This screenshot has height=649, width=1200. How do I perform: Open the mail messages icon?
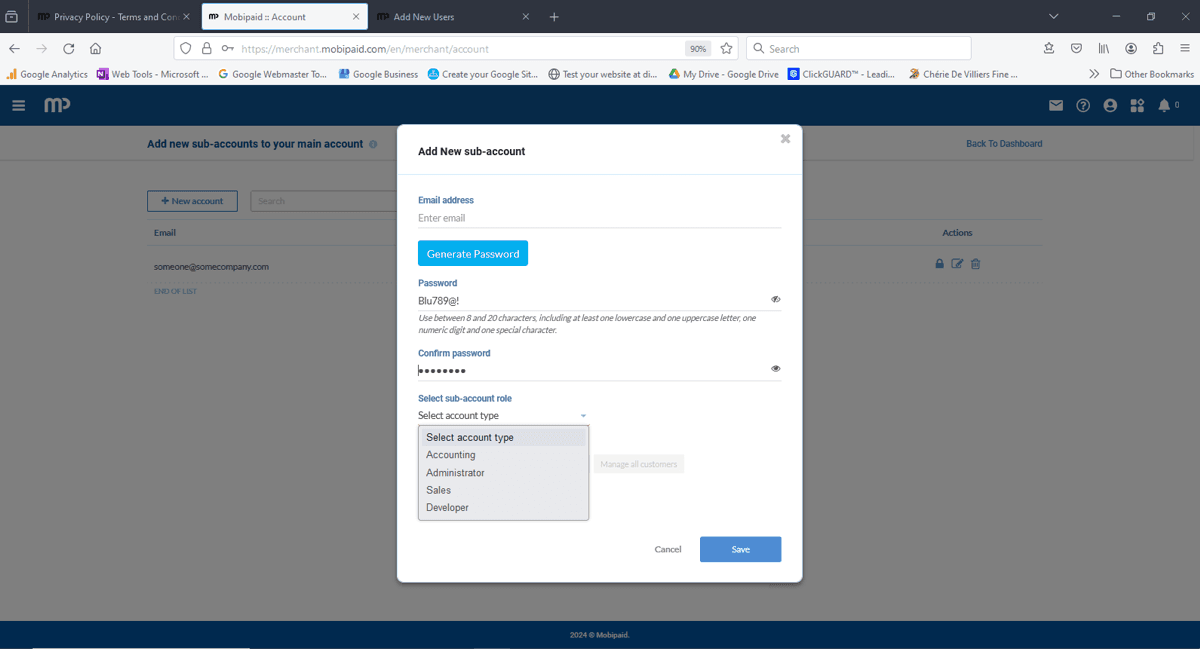pos(1055,105)
